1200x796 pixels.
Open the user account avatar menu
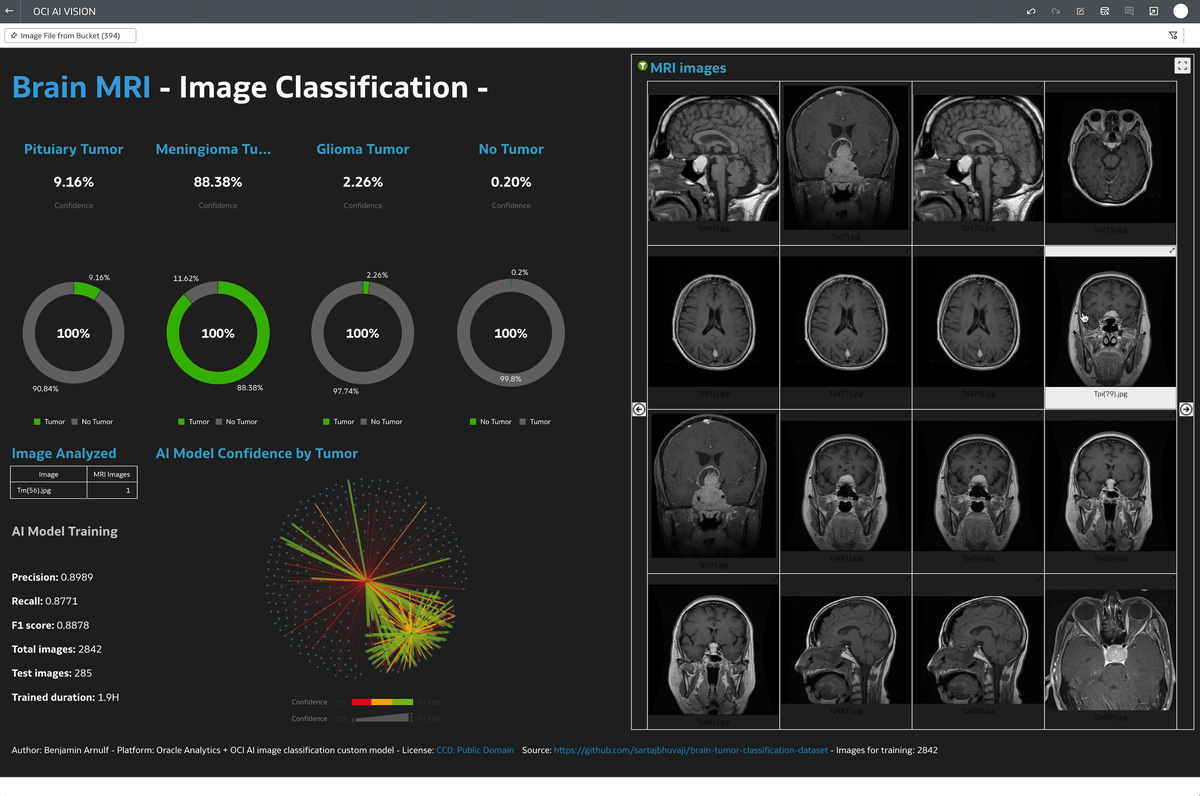1181,11
